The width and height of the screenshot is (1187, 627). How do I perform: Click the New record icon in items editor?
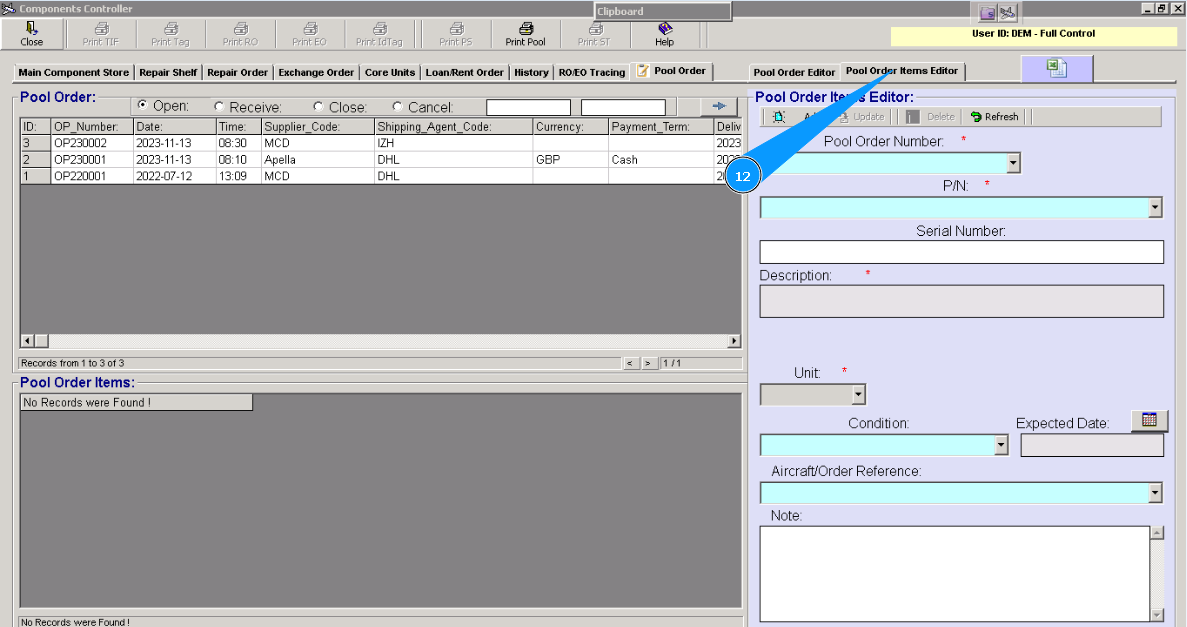[779, 117]
